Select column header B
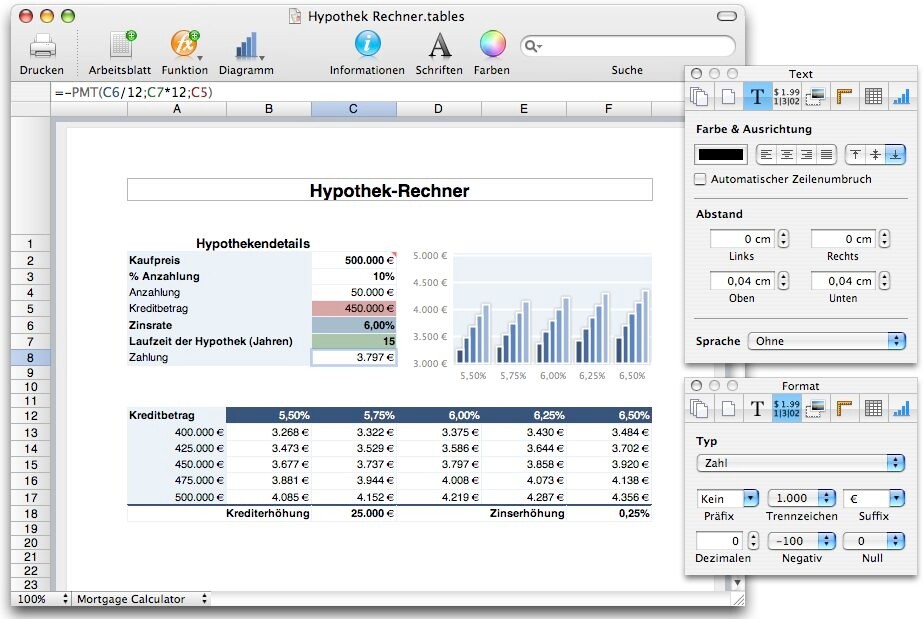This screenshot has height=619, width=923. pos(268,109)
